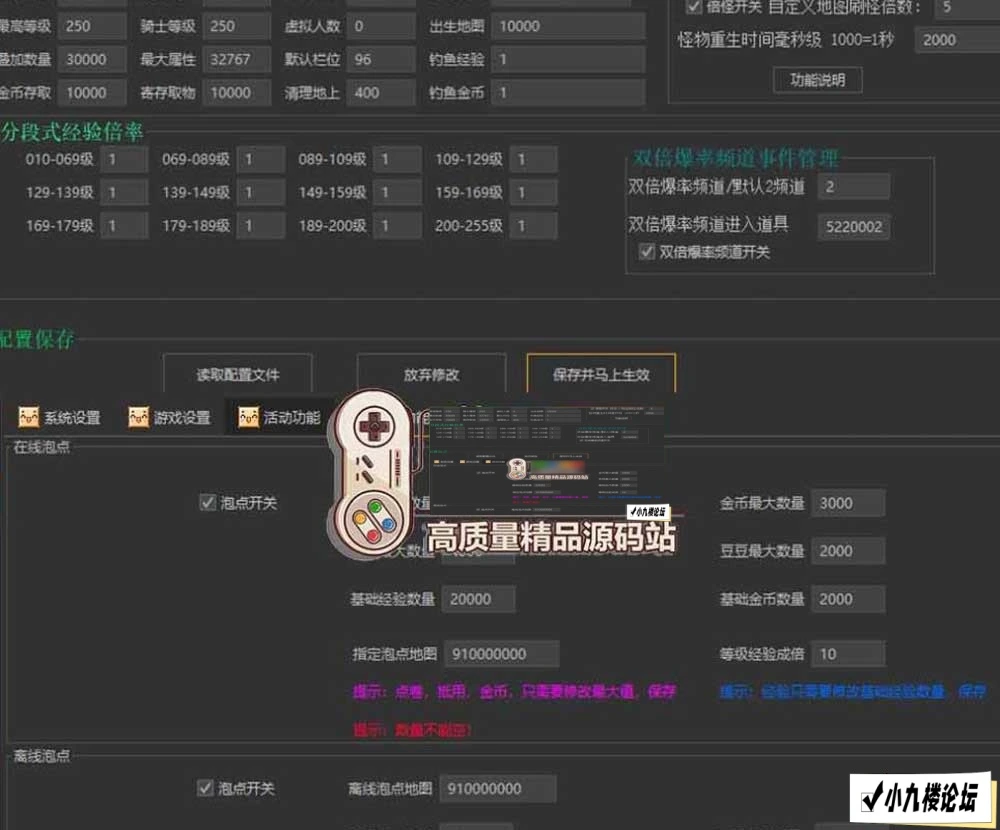Click the 基础经验数量 field showing 20000

[478, 599]
